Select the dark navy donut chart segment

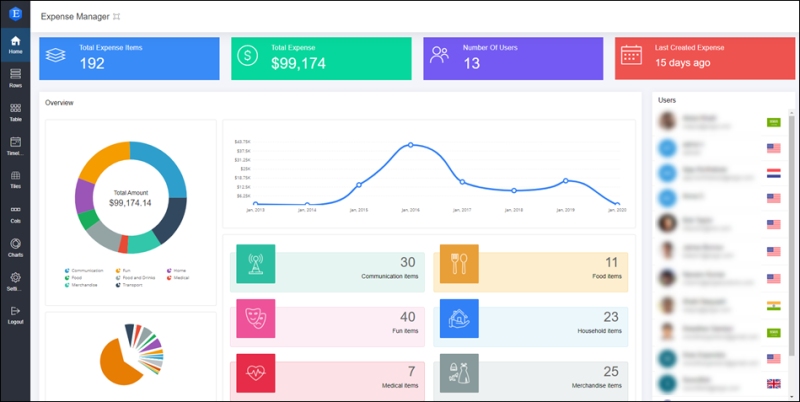click(x=171, y=219)
